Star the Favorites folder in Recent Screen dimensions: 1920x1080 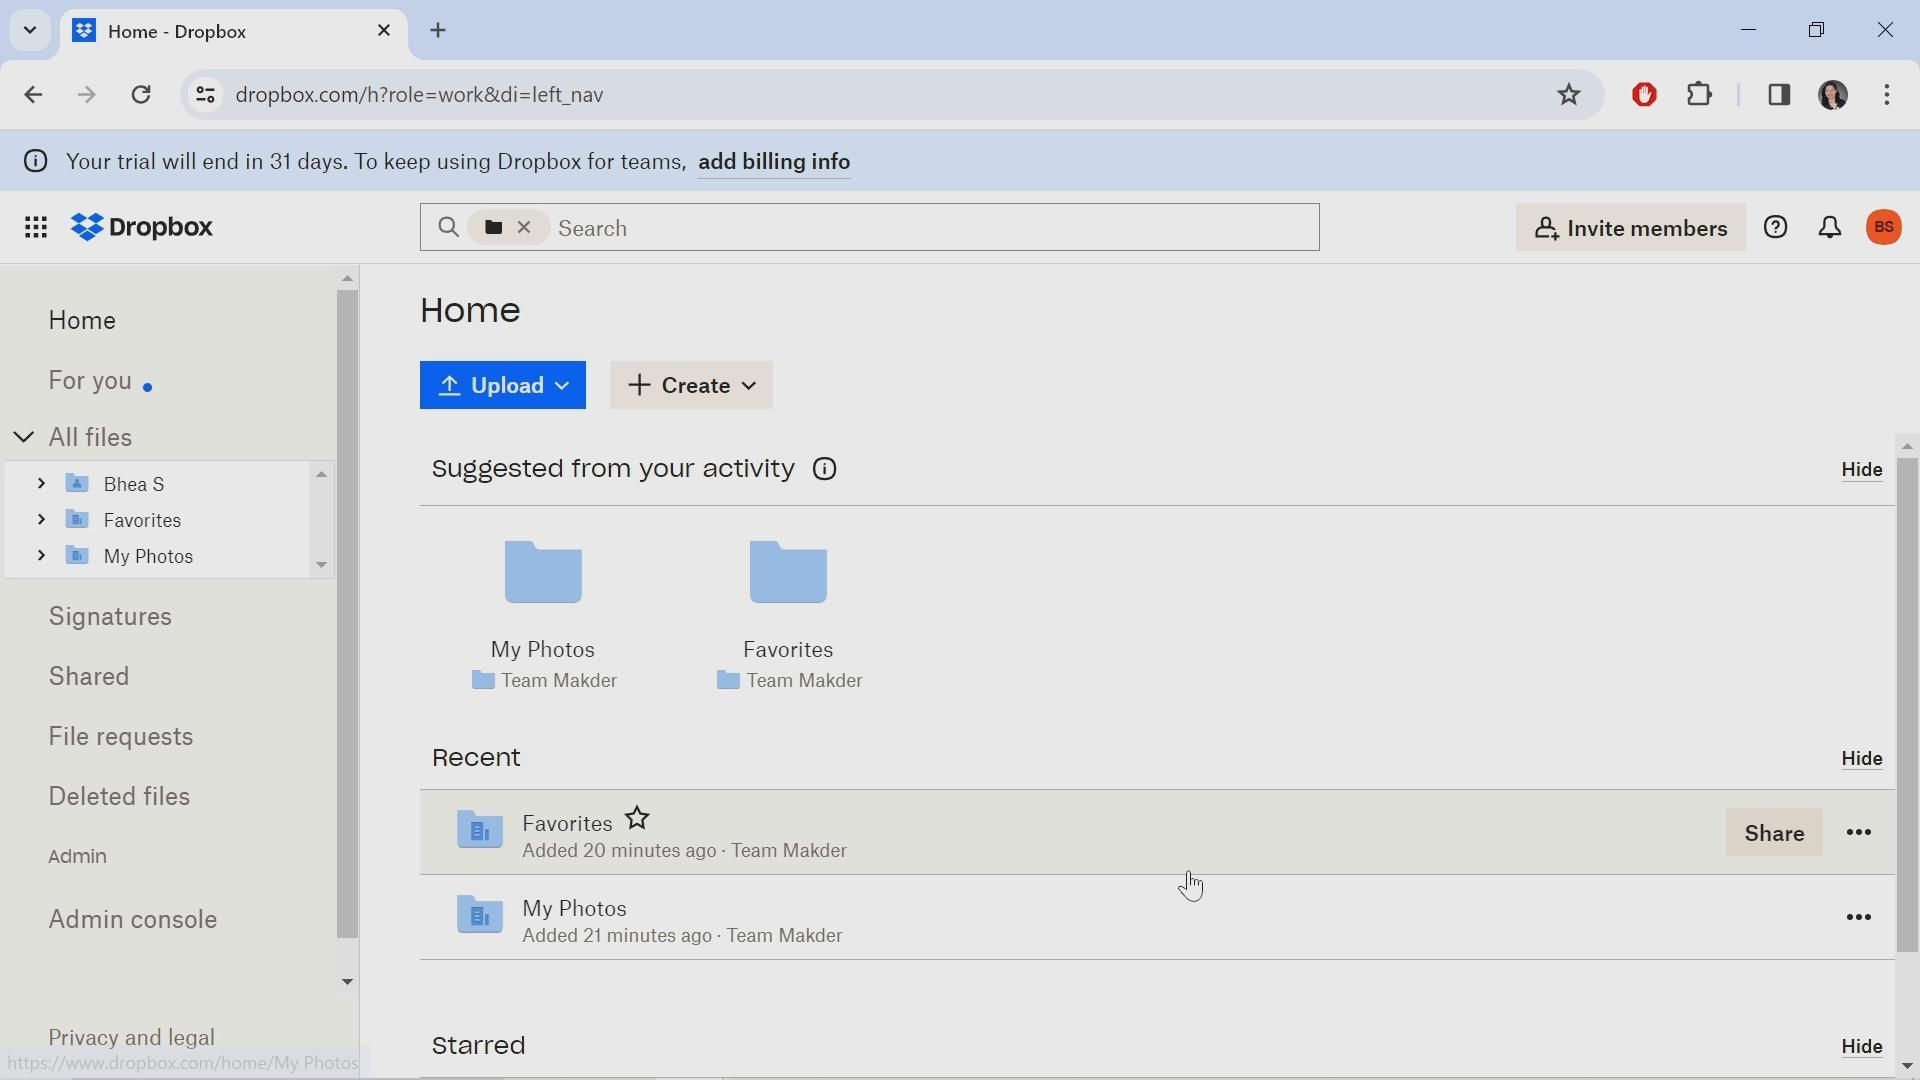(x=638, y=820)
